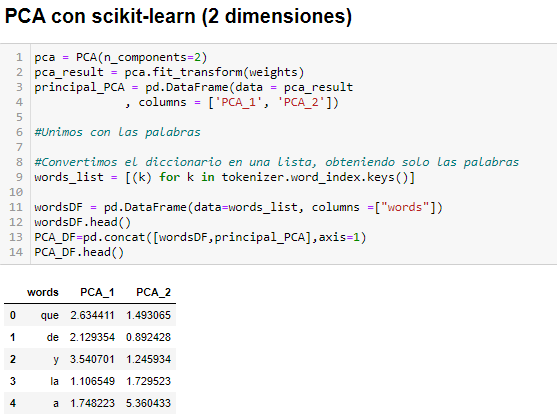
Task: Click the heading PCA con scikit-learn
Action: (178, 16)
